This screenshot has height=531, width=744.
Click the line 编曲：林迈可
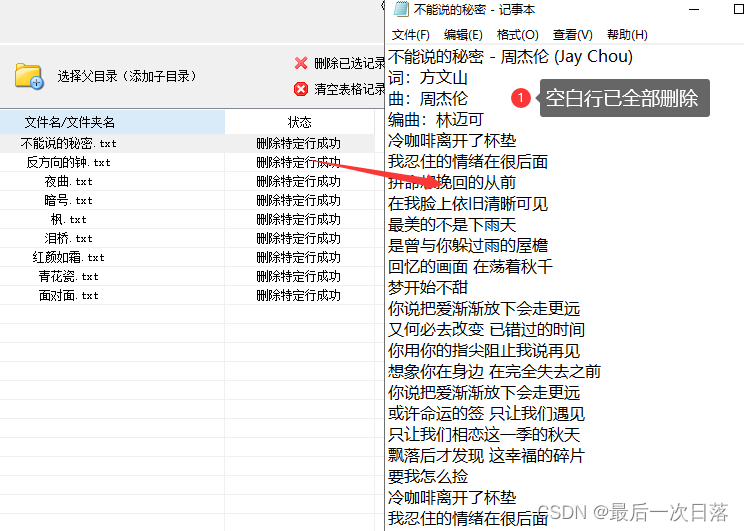pos(436,120)
